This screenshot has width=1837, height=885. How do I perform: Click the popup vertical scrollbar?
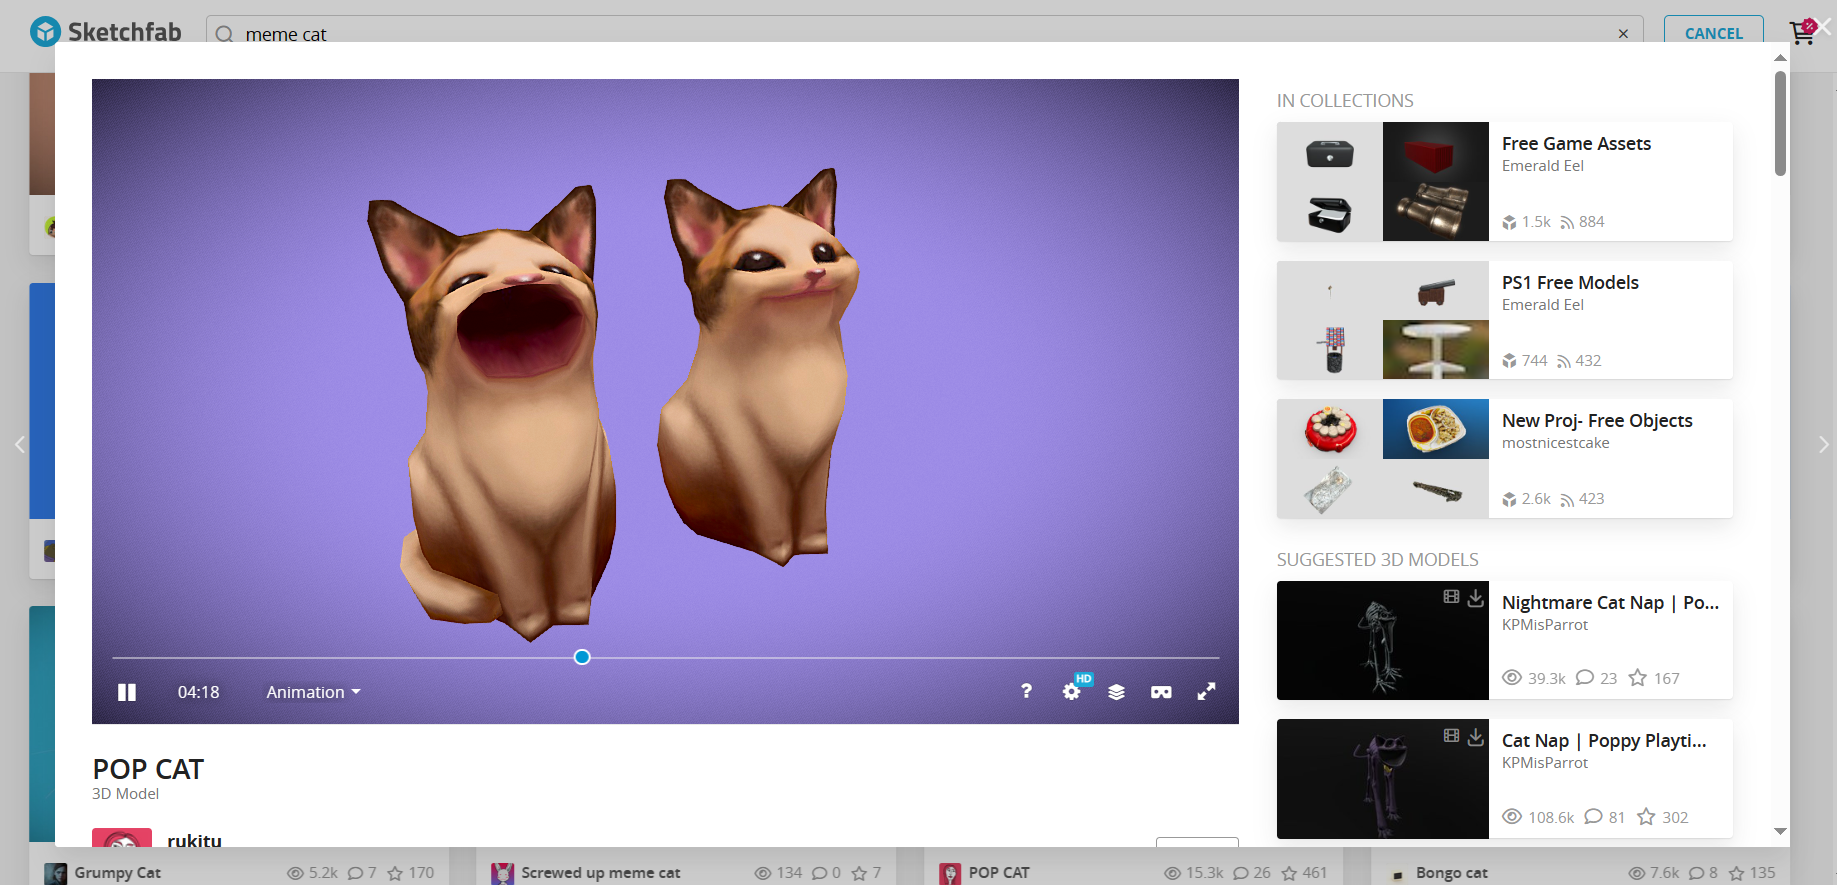1780,123
